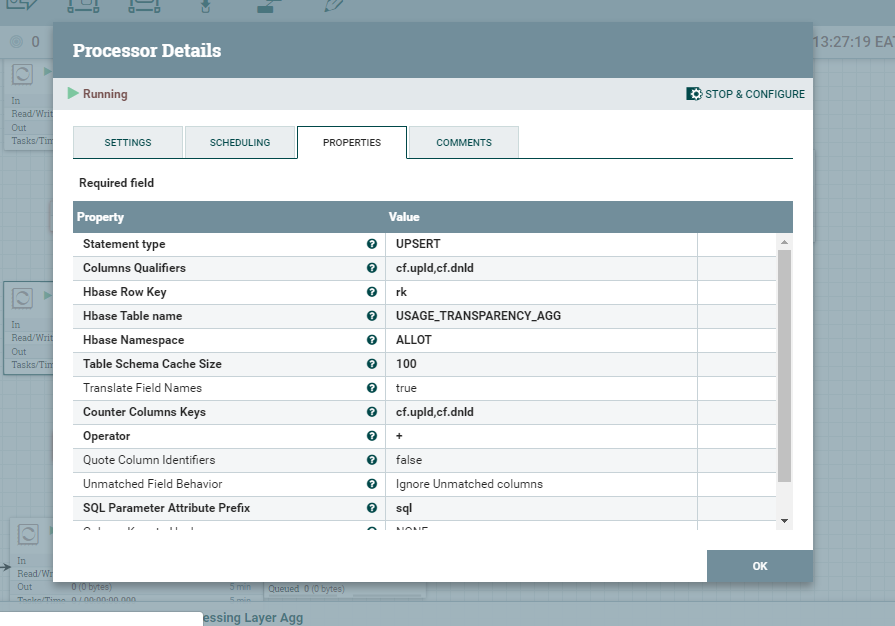Click gear icon beside Stop & Configure
The width and height of the screenshot is (895, 626).
[x=694, y=94]
